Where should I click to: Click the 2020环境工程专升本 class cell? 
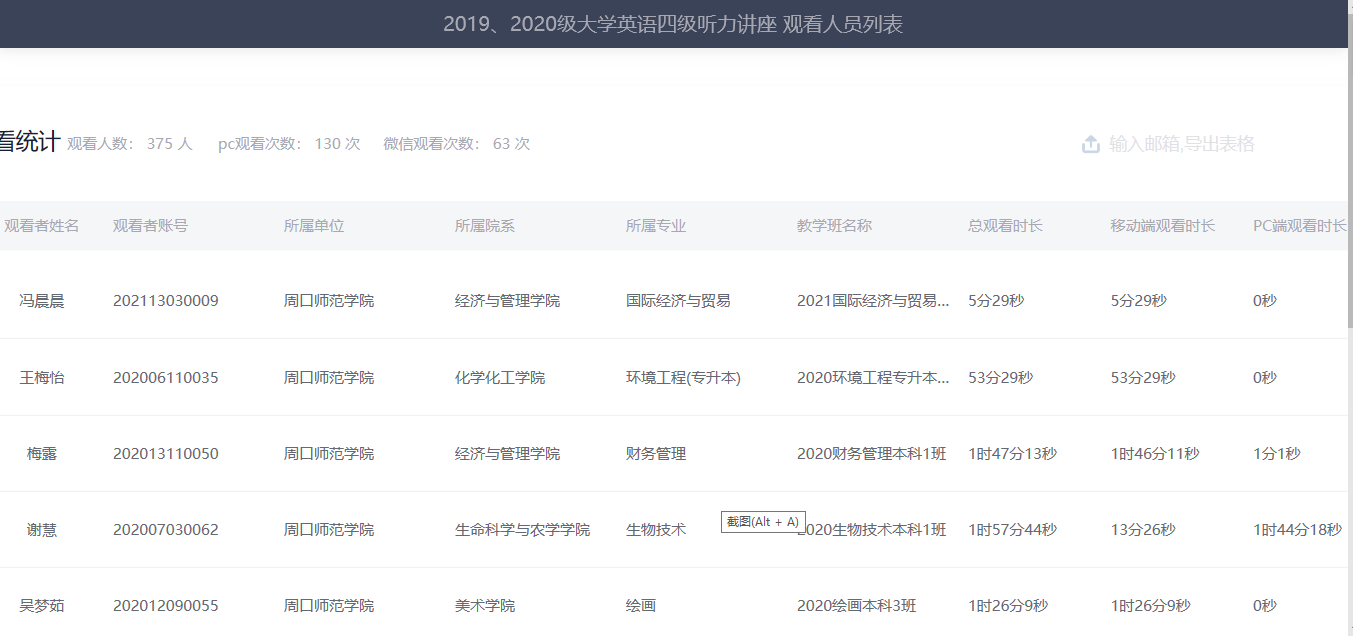click(873, 378)
